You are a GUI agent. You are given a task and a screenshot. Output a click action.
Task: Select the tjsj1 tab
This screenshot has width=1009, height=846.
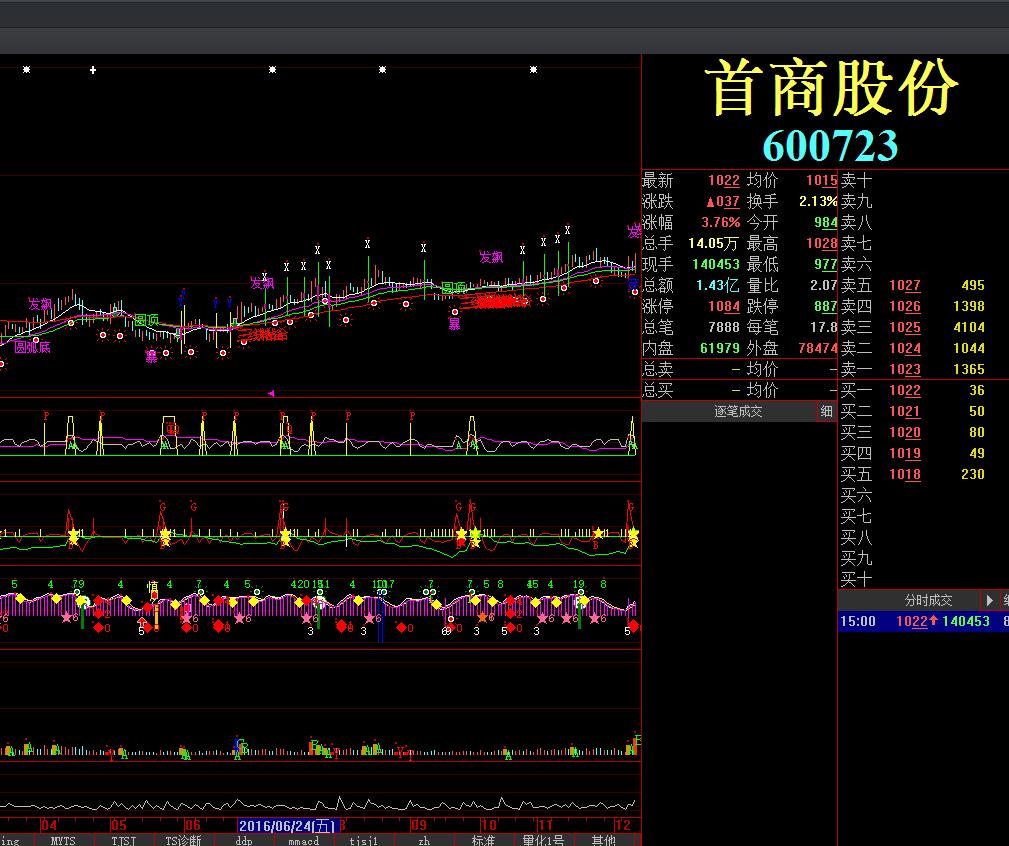[x=364, y=840]
